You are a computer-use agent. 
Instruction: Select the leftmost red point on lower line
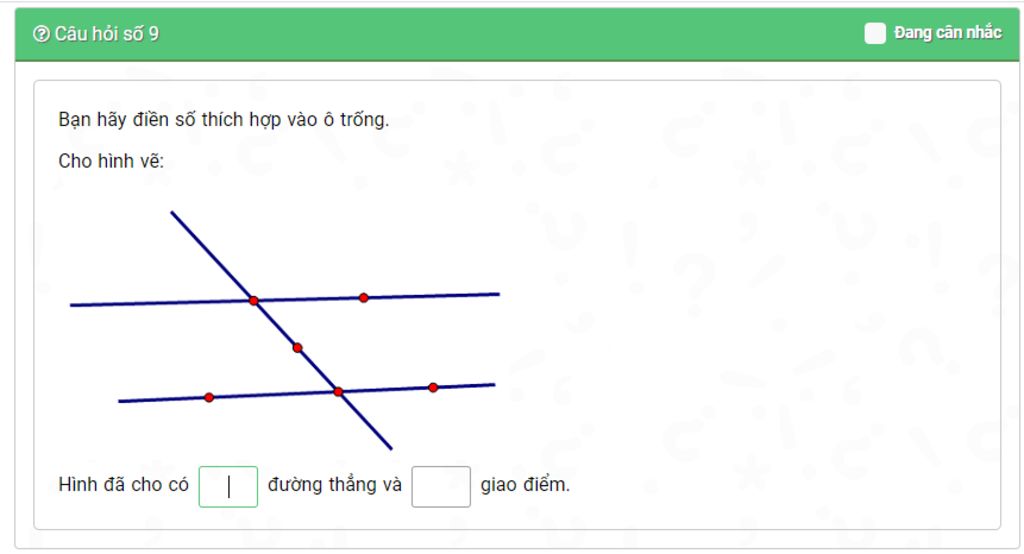[x=209, y=397]
